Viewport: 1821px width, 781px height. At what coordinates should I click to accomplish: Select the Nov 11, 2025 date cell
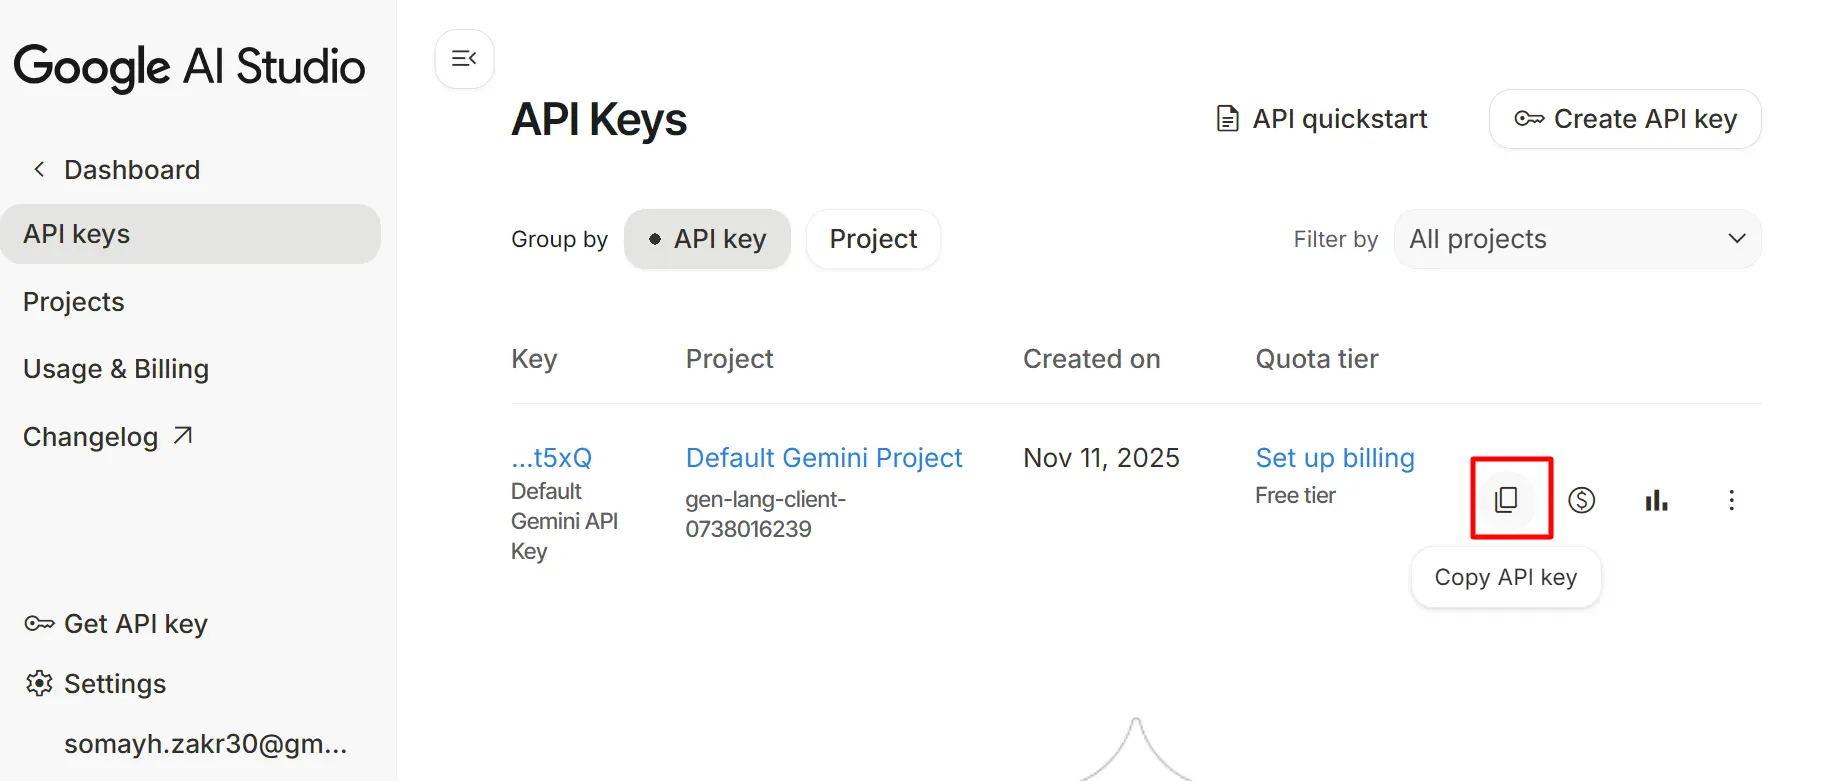tap(1101, 458)
